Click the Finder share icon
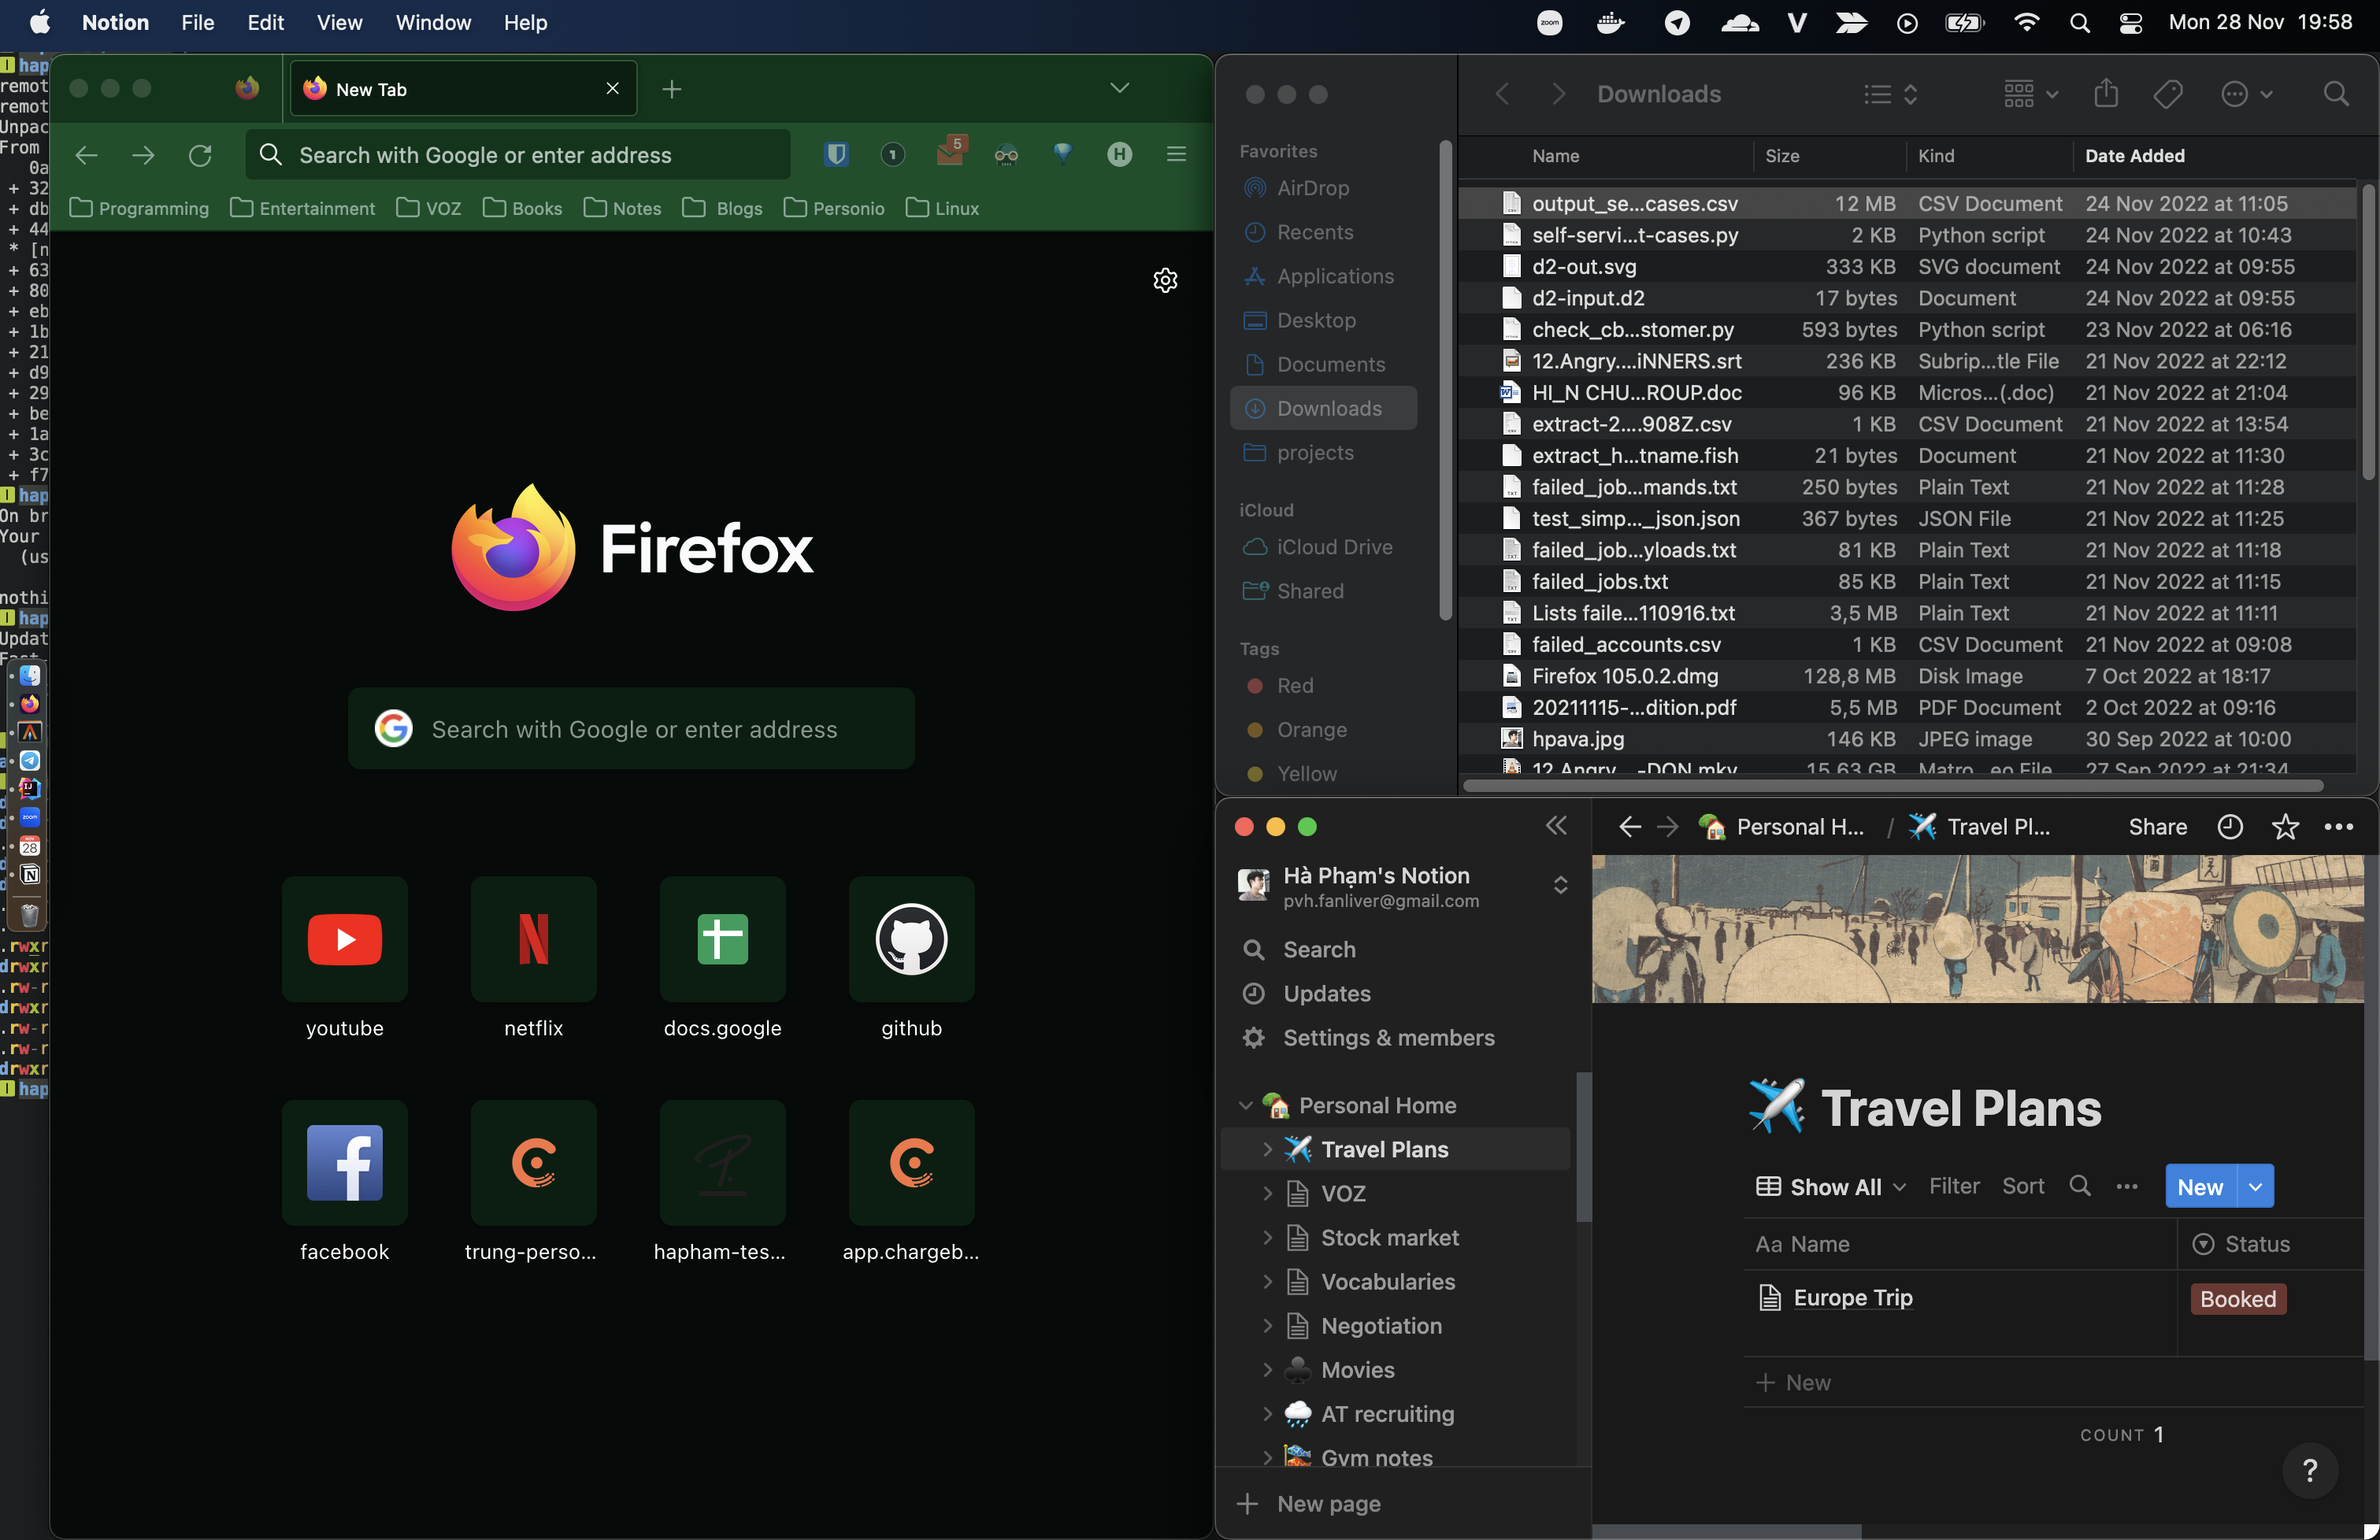 (x=2106, y=94)
